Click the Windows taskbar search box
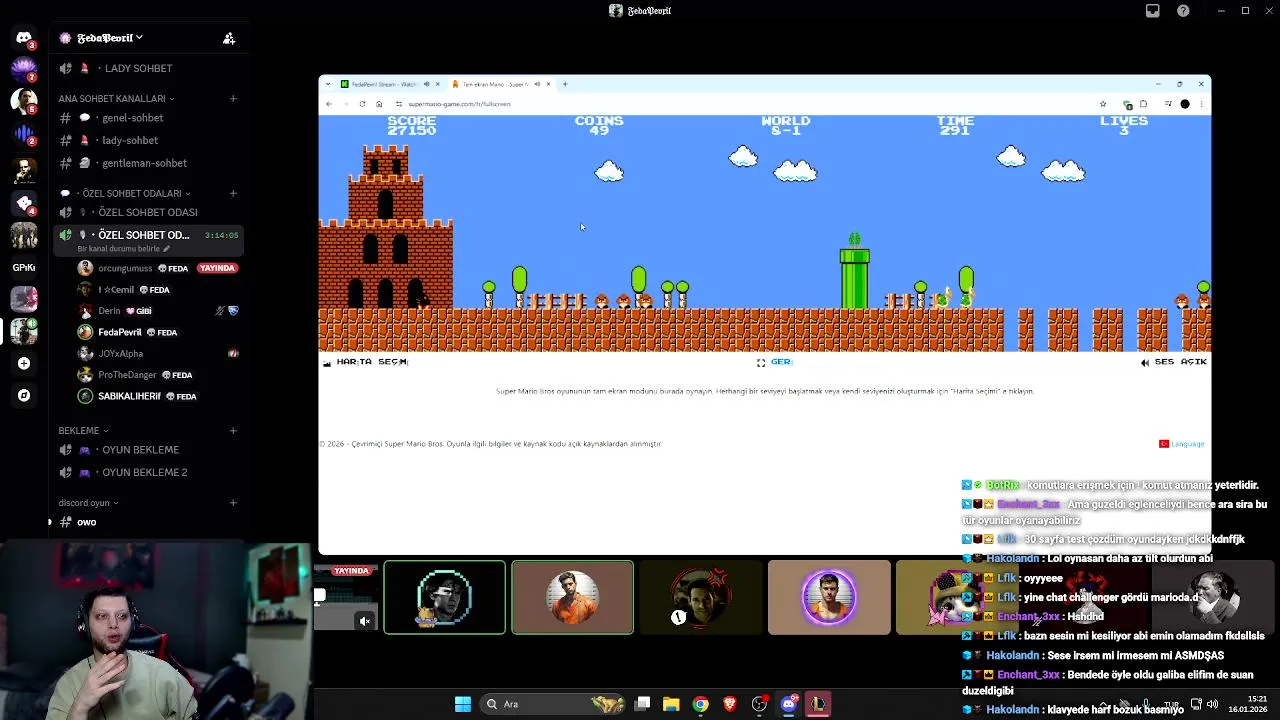The width and height of the screenshot is (1280, 720). (552, 704)
